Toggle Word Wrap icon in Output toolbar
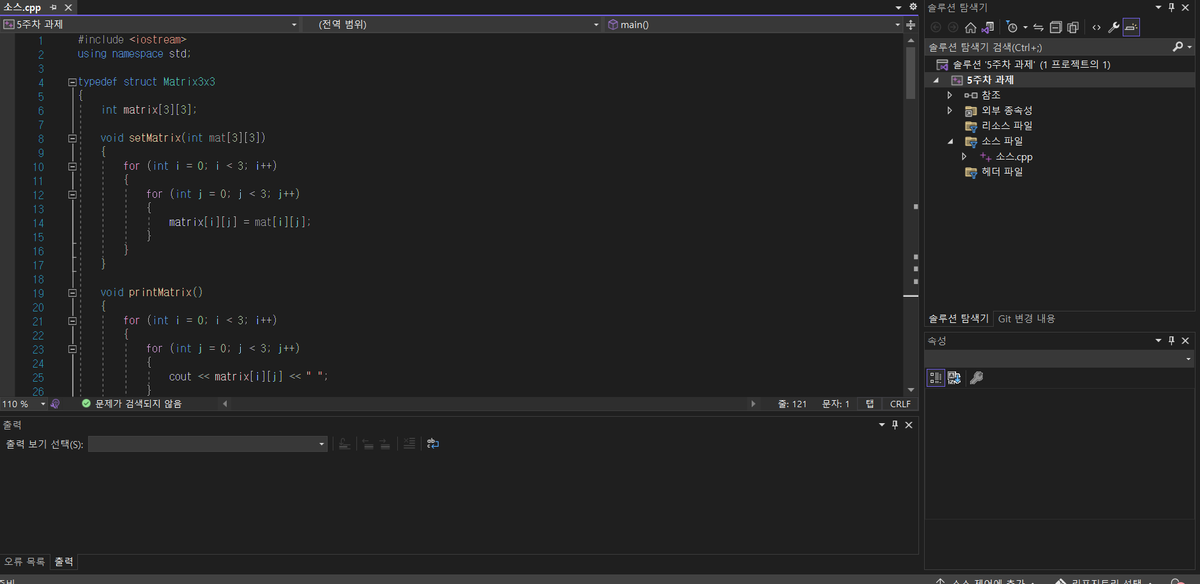 [433, 444]
